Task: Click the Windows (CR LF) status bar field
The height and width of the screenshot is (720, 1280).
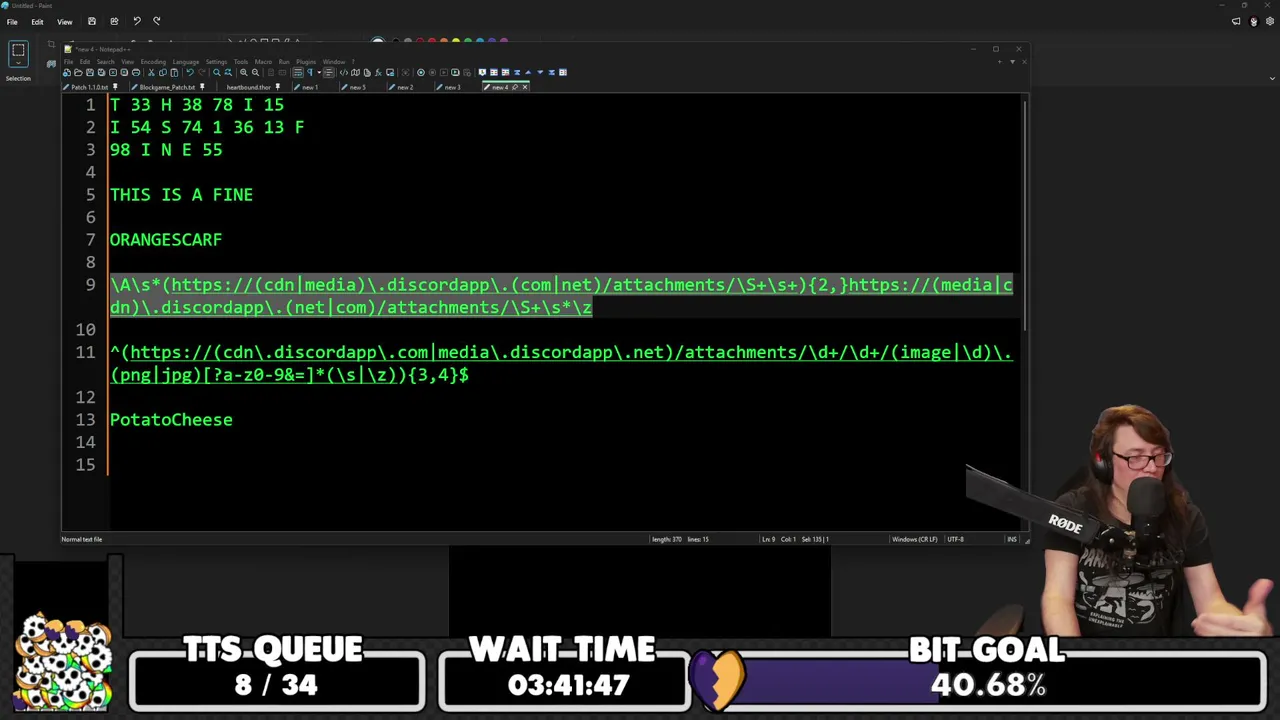Action: (x=914, y=539)
